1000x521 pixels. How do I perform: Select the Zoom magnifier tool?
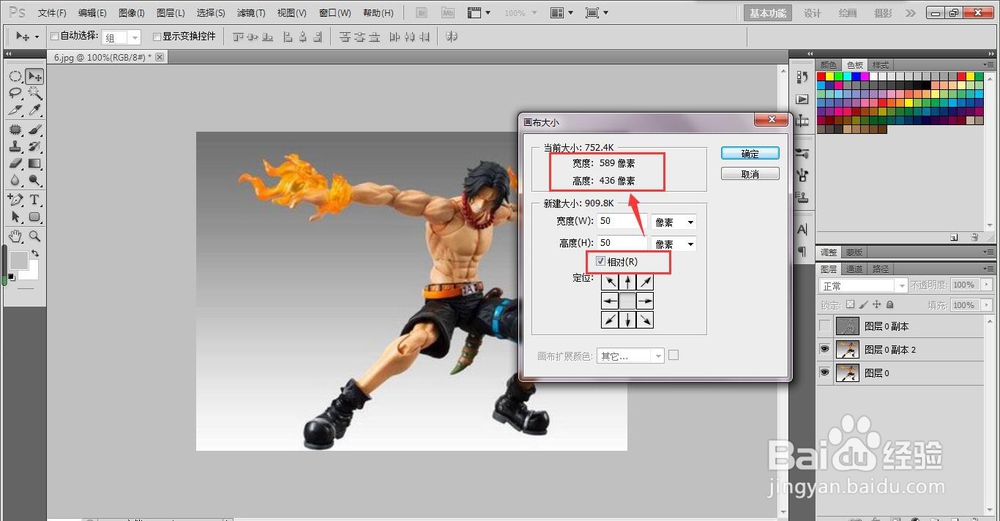coord(35,237)
